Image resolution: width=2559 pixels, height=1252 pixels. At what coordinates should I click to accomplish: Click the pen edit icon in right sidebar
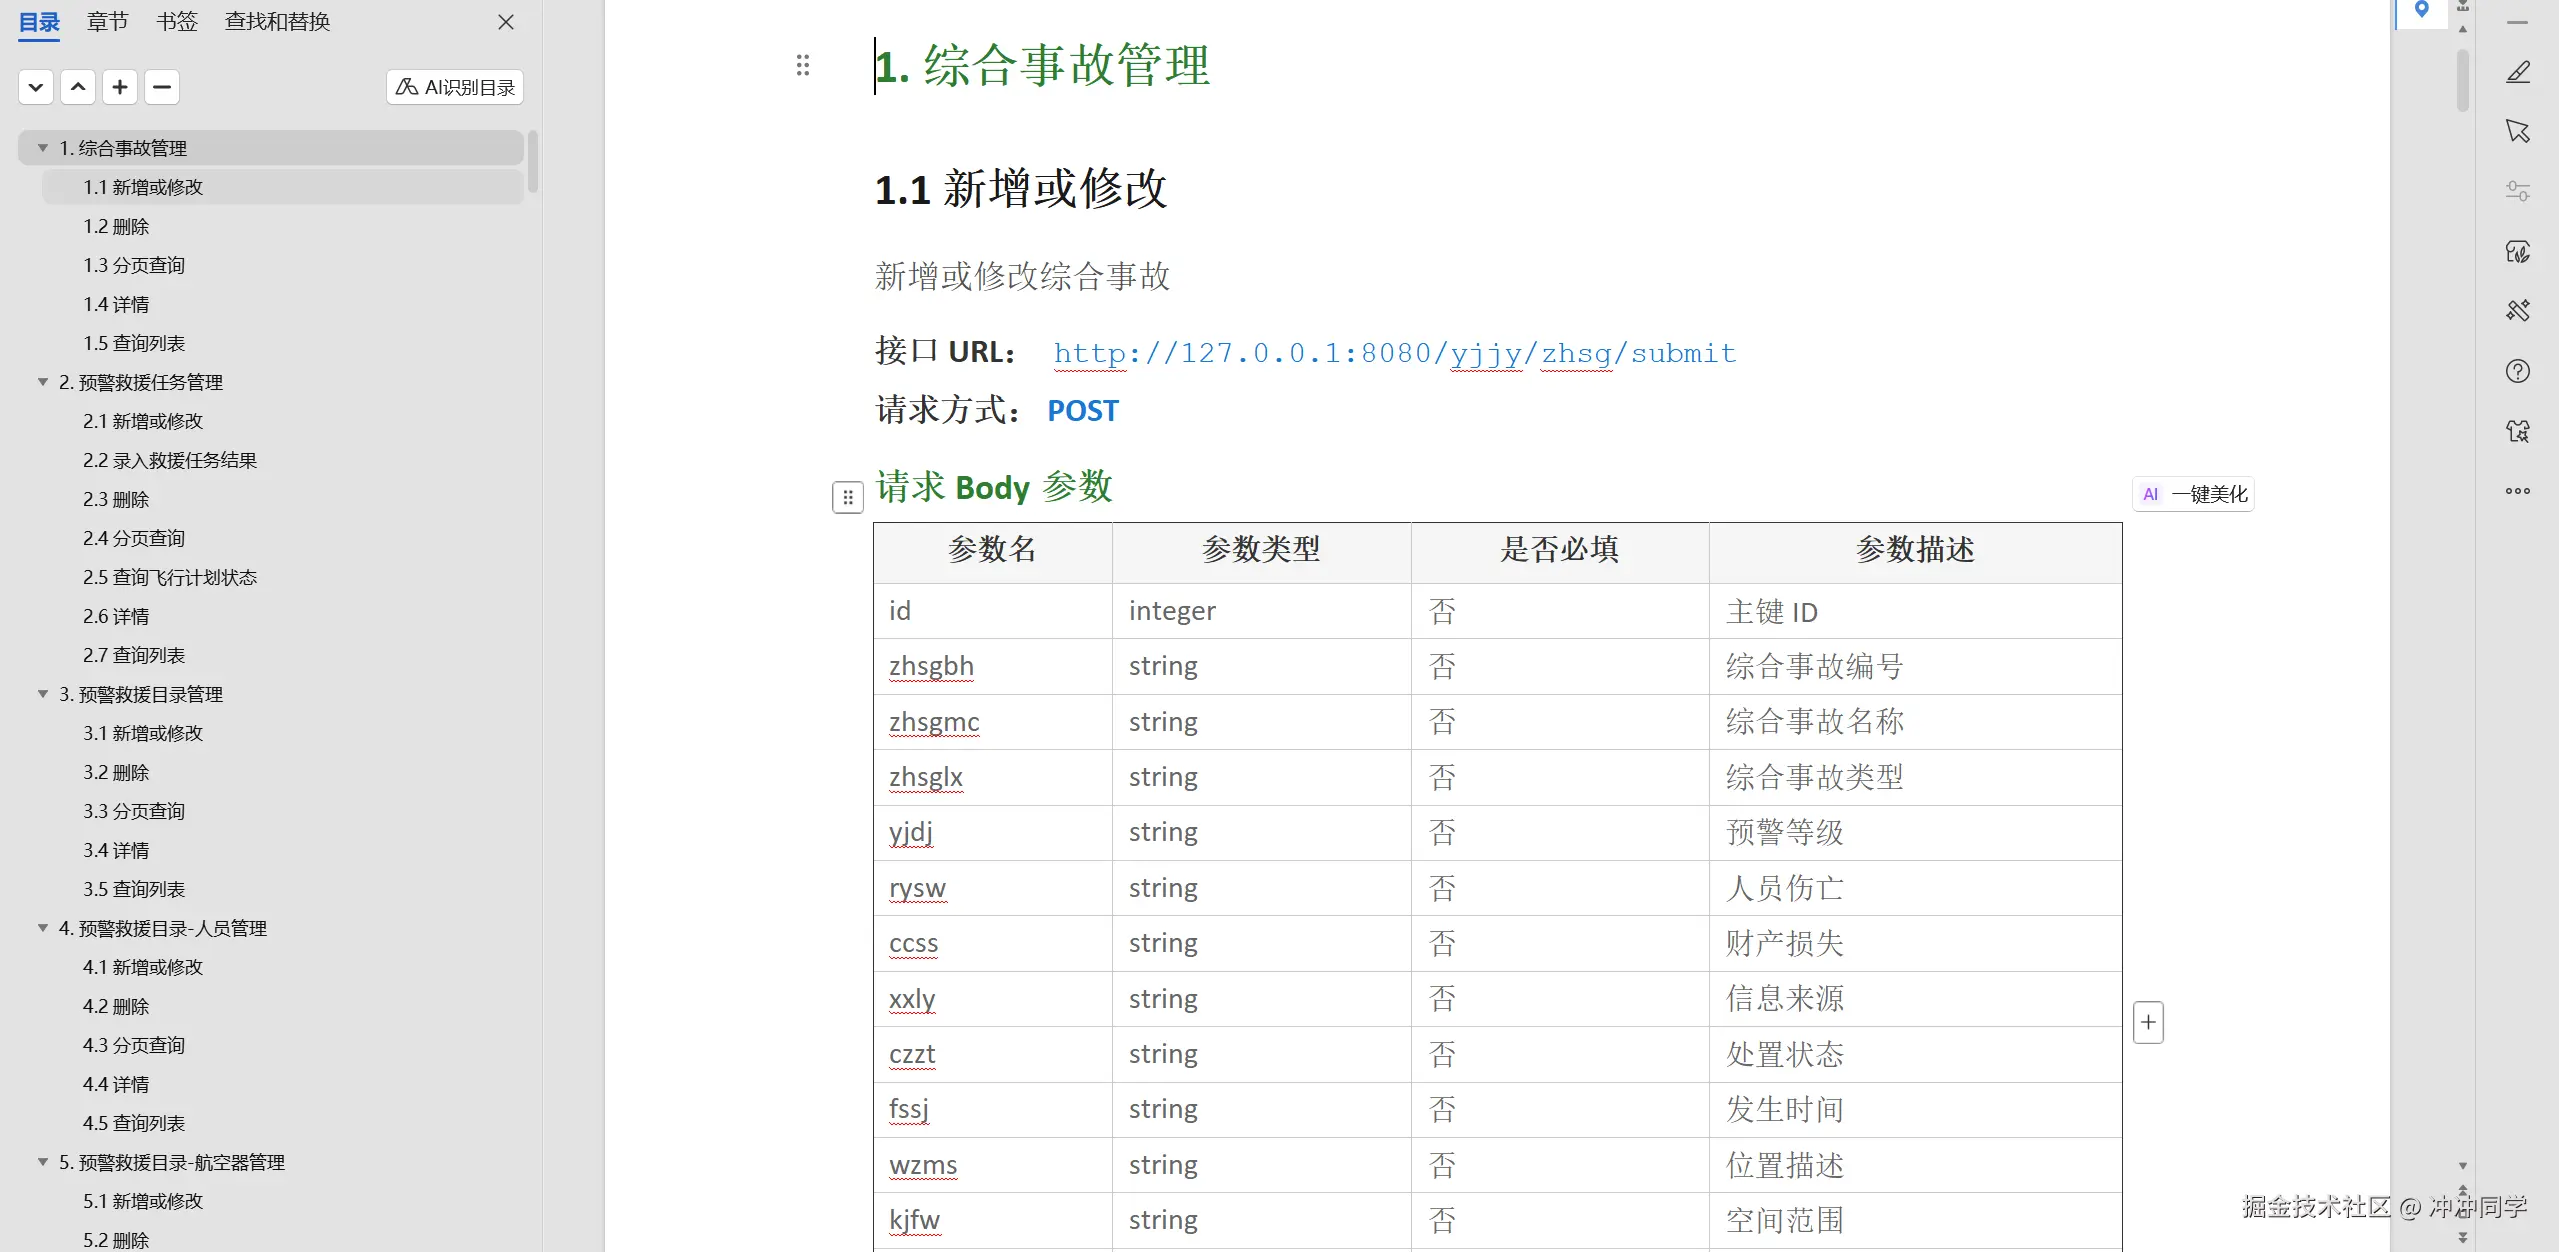coord(2517,72)
